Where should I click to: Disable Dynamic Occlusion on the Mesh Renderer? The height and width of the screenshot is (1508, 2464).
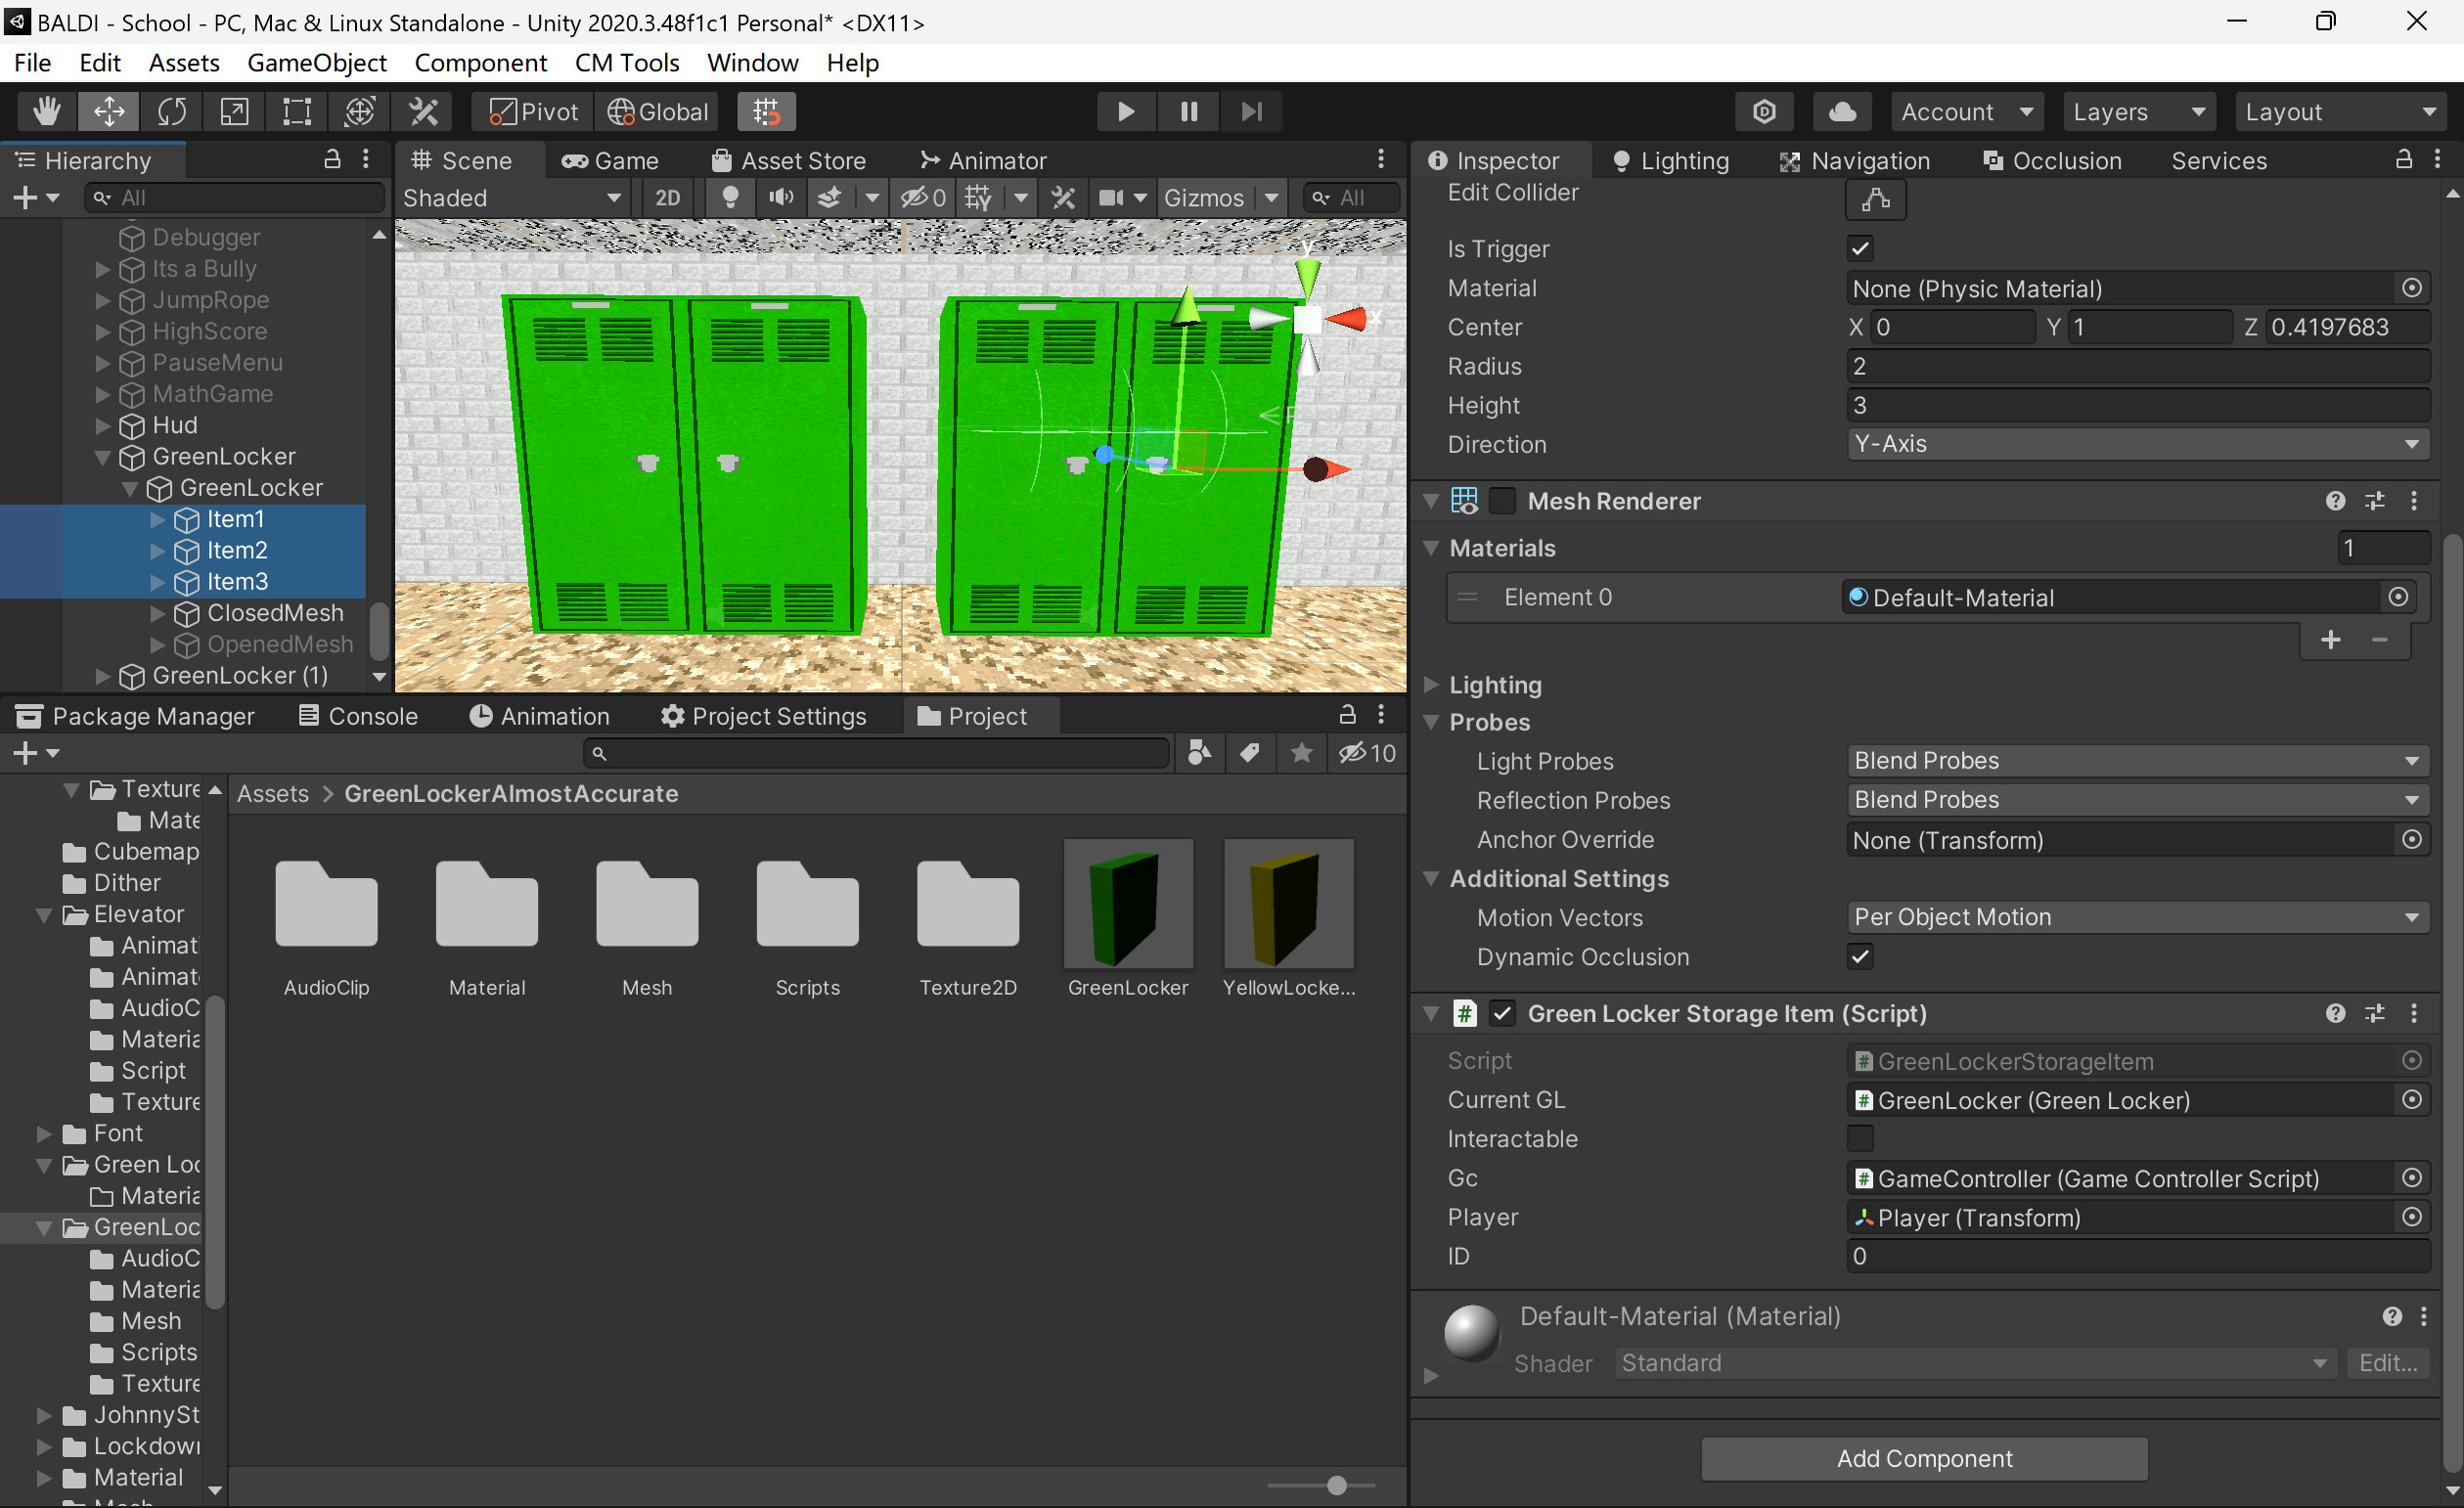(1860, 956)
